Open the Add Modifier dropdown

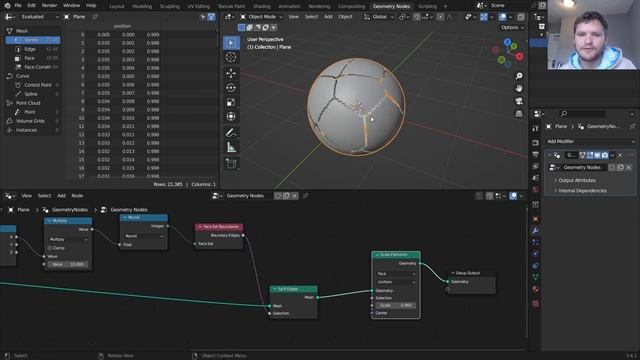tap(590, 141)
